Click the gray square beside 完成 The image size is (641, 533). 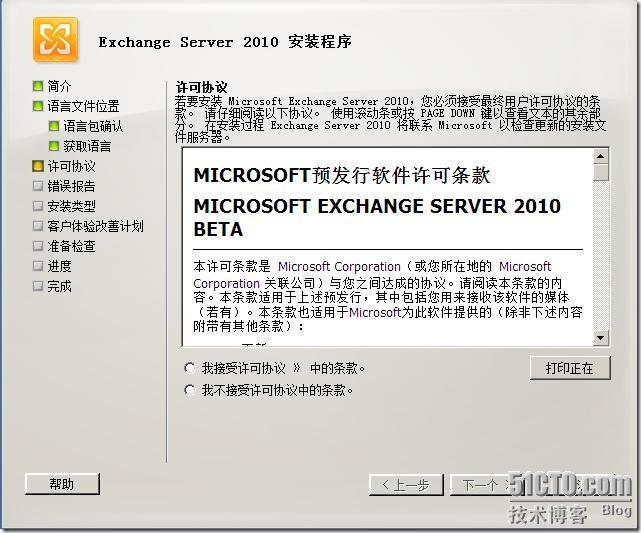[x=38, y=286]
